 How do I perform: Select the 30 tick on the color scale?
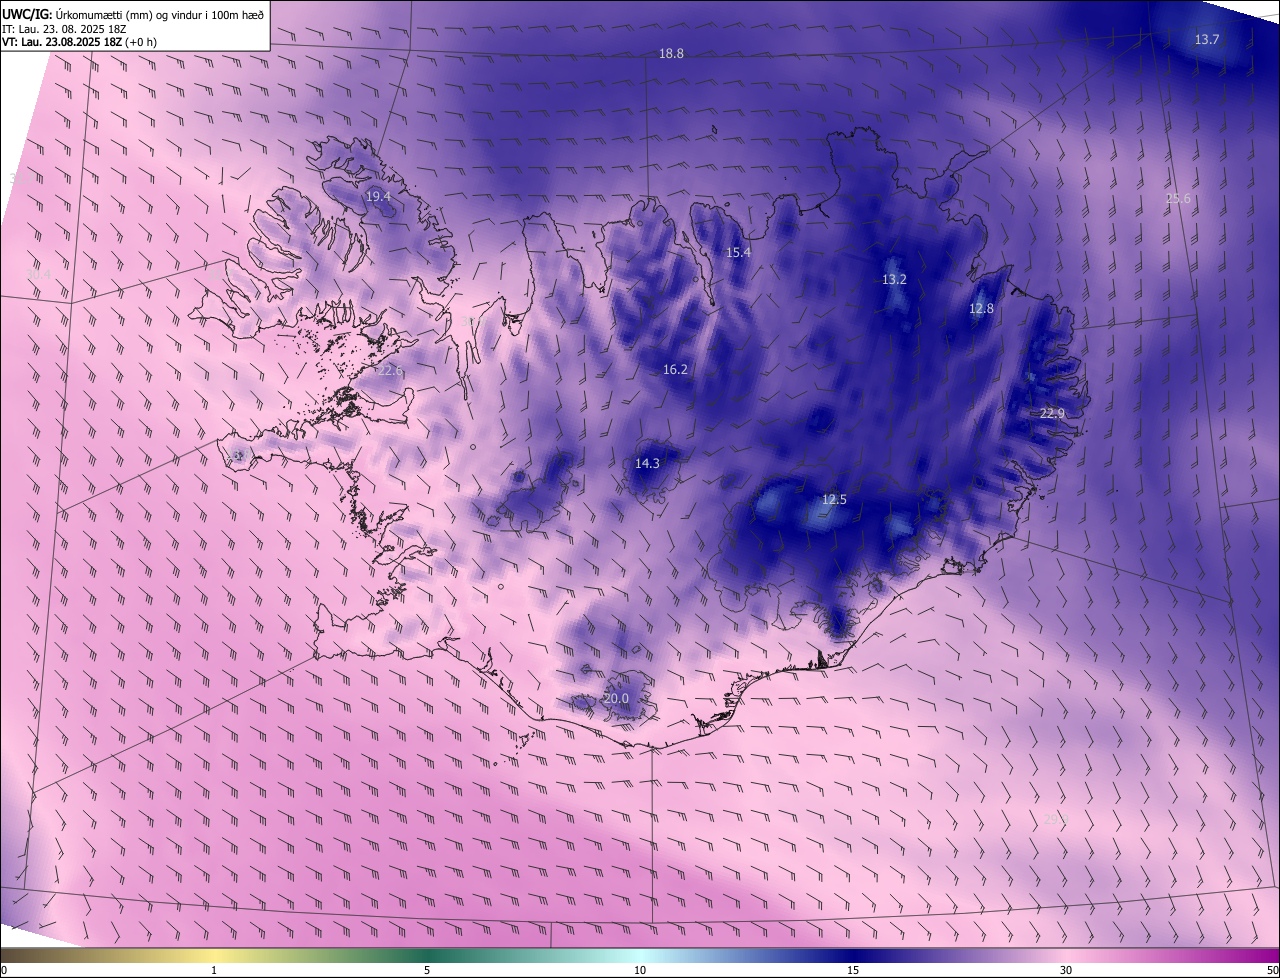(1066, 970)
